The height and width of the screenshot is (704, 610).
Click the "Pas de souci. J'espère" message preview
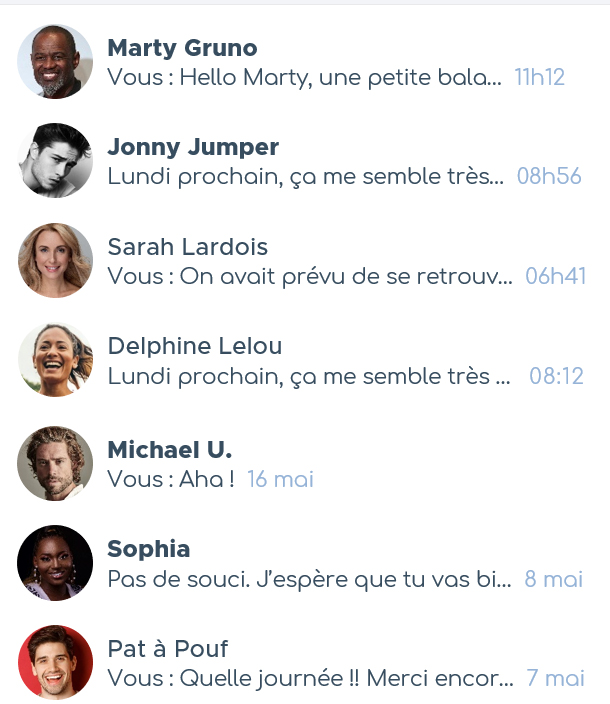(309, 579)
